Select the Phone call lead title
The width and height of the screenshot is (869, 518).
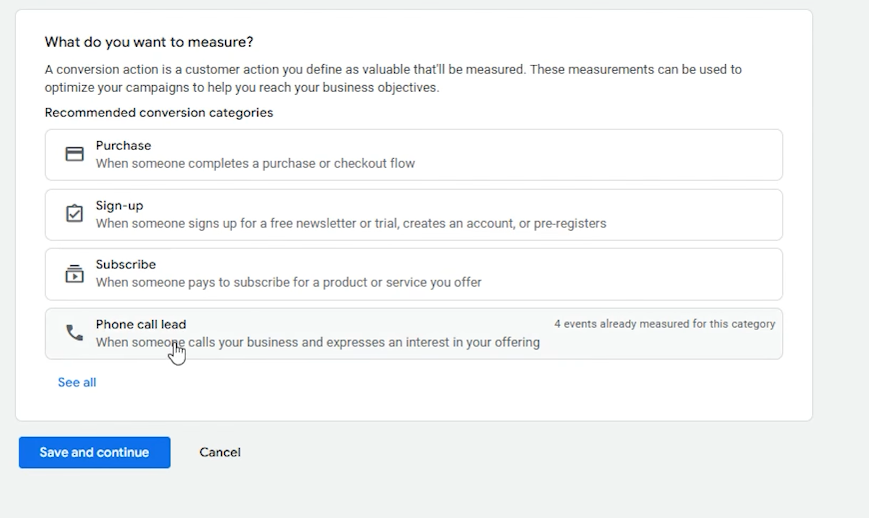coord(141,324)
